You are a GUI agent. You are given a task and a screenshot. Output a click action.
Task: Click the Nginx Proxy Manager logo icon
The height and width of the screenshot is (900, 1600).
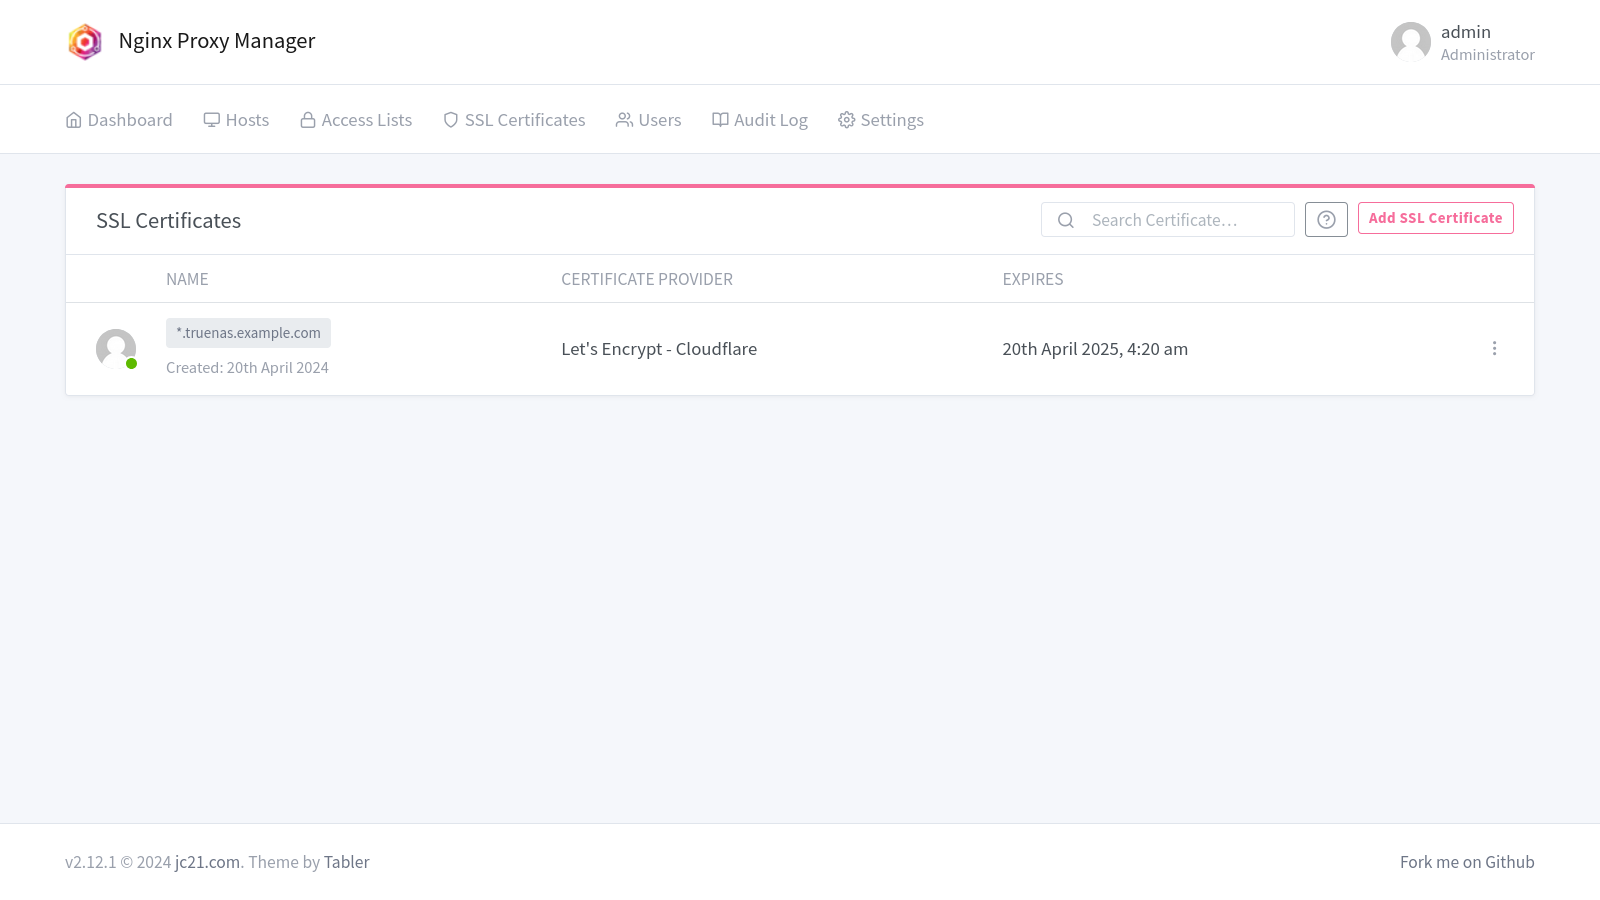click(85, 42)
